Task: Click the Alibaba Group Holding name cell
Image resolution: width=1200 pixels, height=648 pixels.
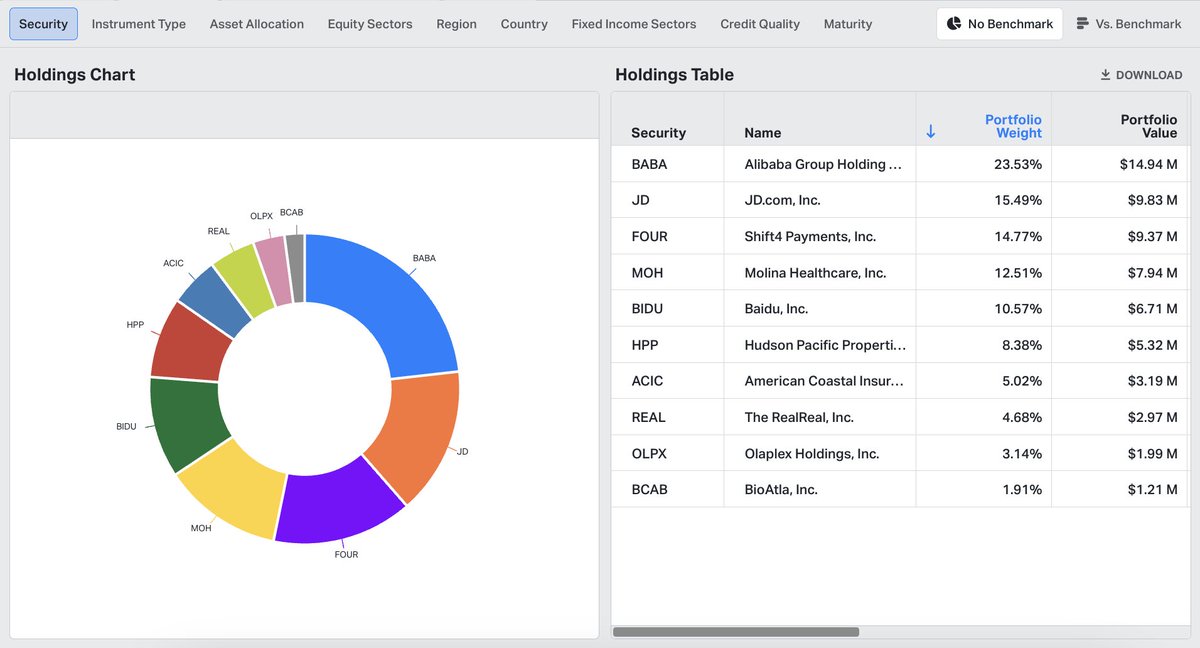Action: point(819,164)
